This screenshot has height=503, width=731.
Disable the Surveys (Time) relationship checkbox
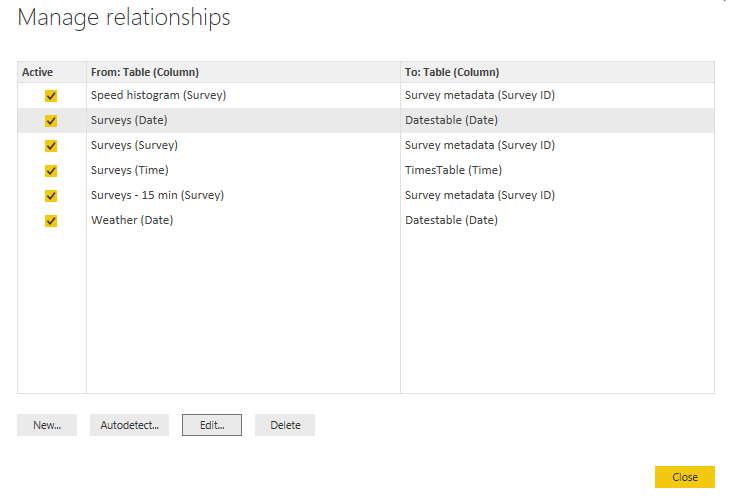pos(51,171)
